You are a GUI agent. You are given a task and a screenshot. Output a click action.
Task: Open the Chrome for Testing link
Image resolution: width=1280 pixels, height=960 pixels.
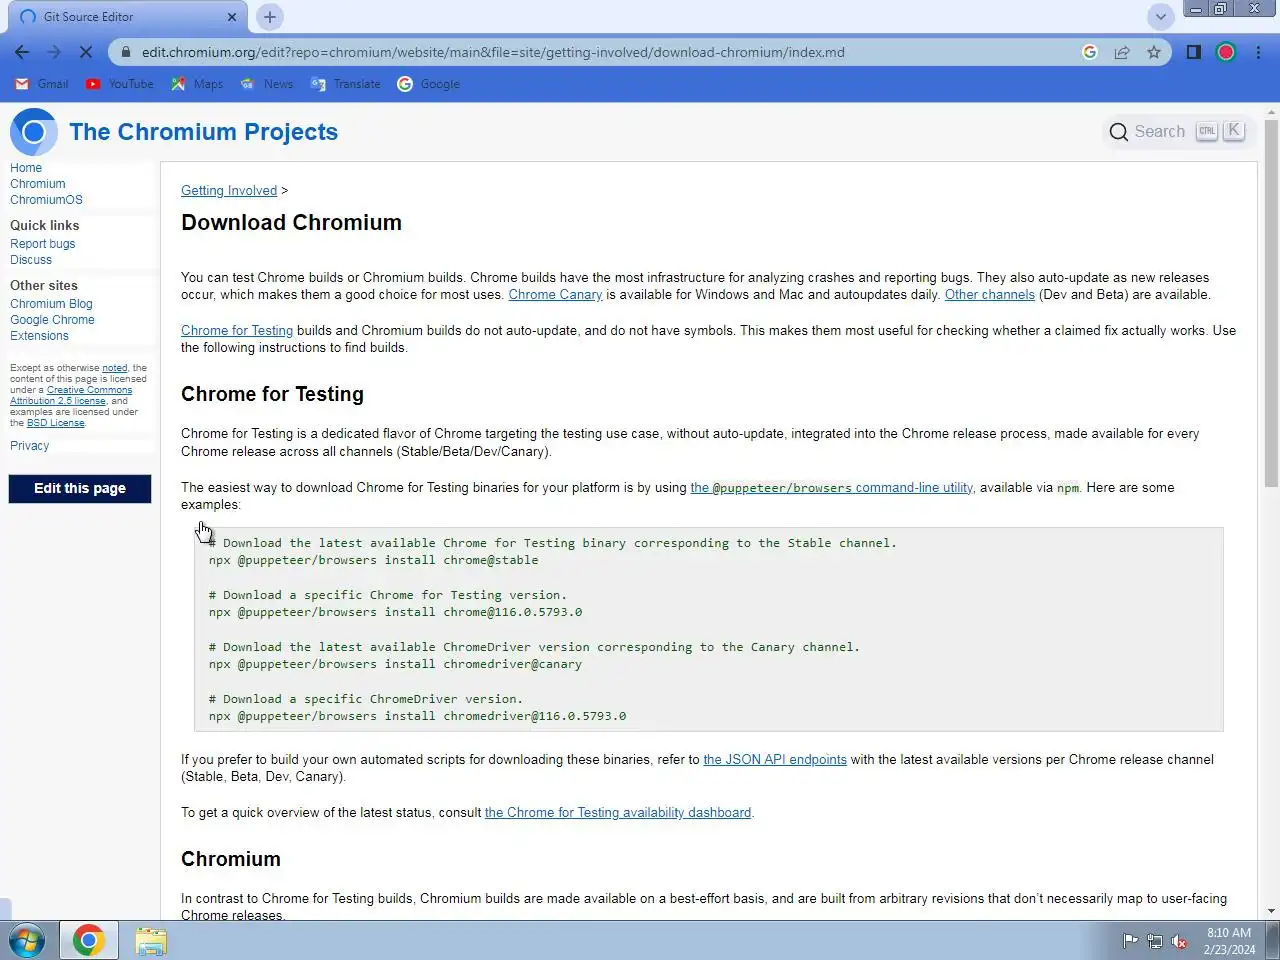pyautogui.click(x=237, y=331)
